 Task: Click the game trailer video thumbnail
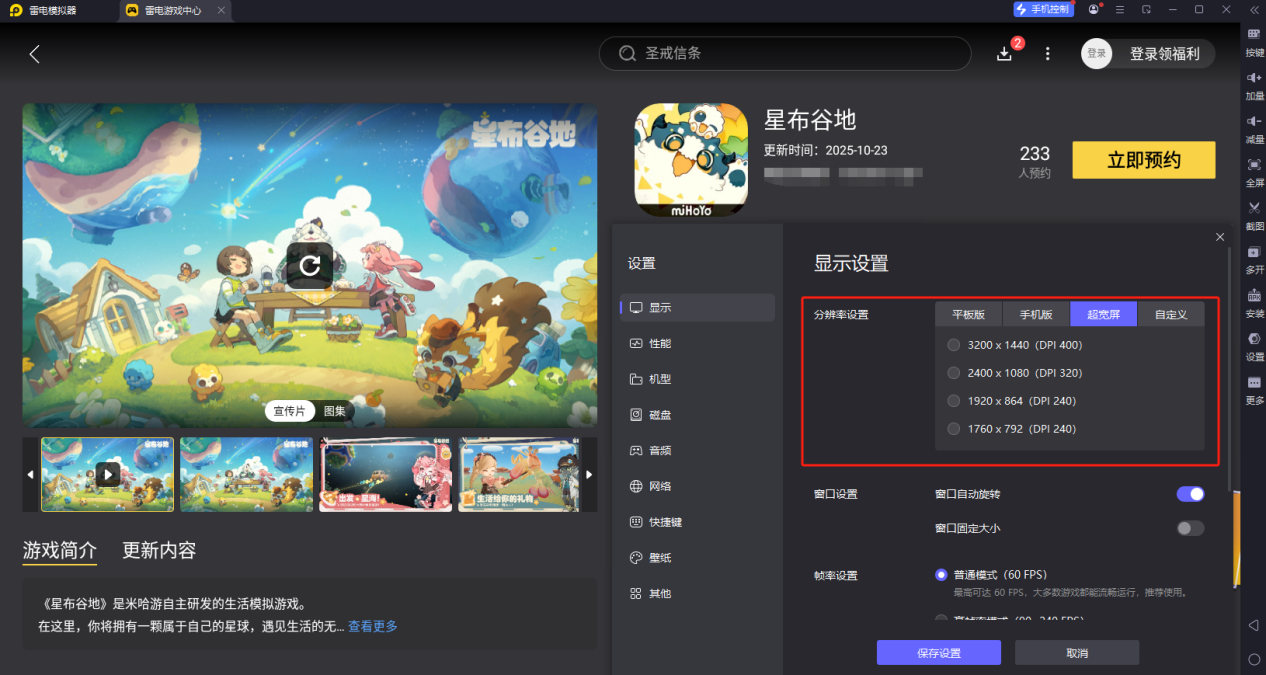(107, 475)
